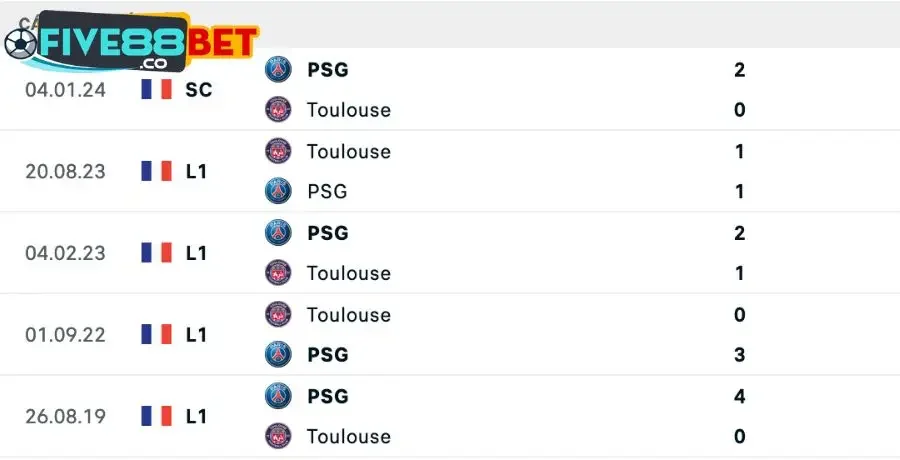Click Toulouse crest in the 01.09.22 match
Image resolution: width=900 pixels, height=460 pixels.
pyautogui.click(x=278, y=315)
